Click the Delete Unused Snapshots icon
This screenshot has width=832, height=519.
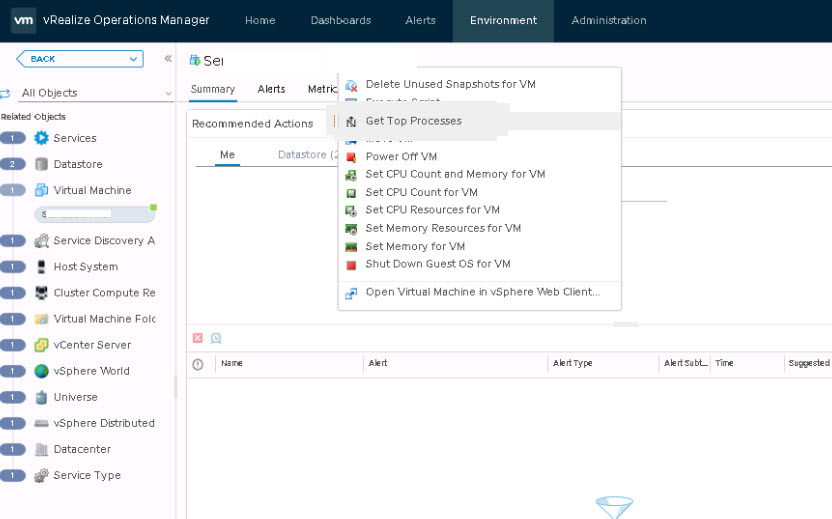click(351, 85)
